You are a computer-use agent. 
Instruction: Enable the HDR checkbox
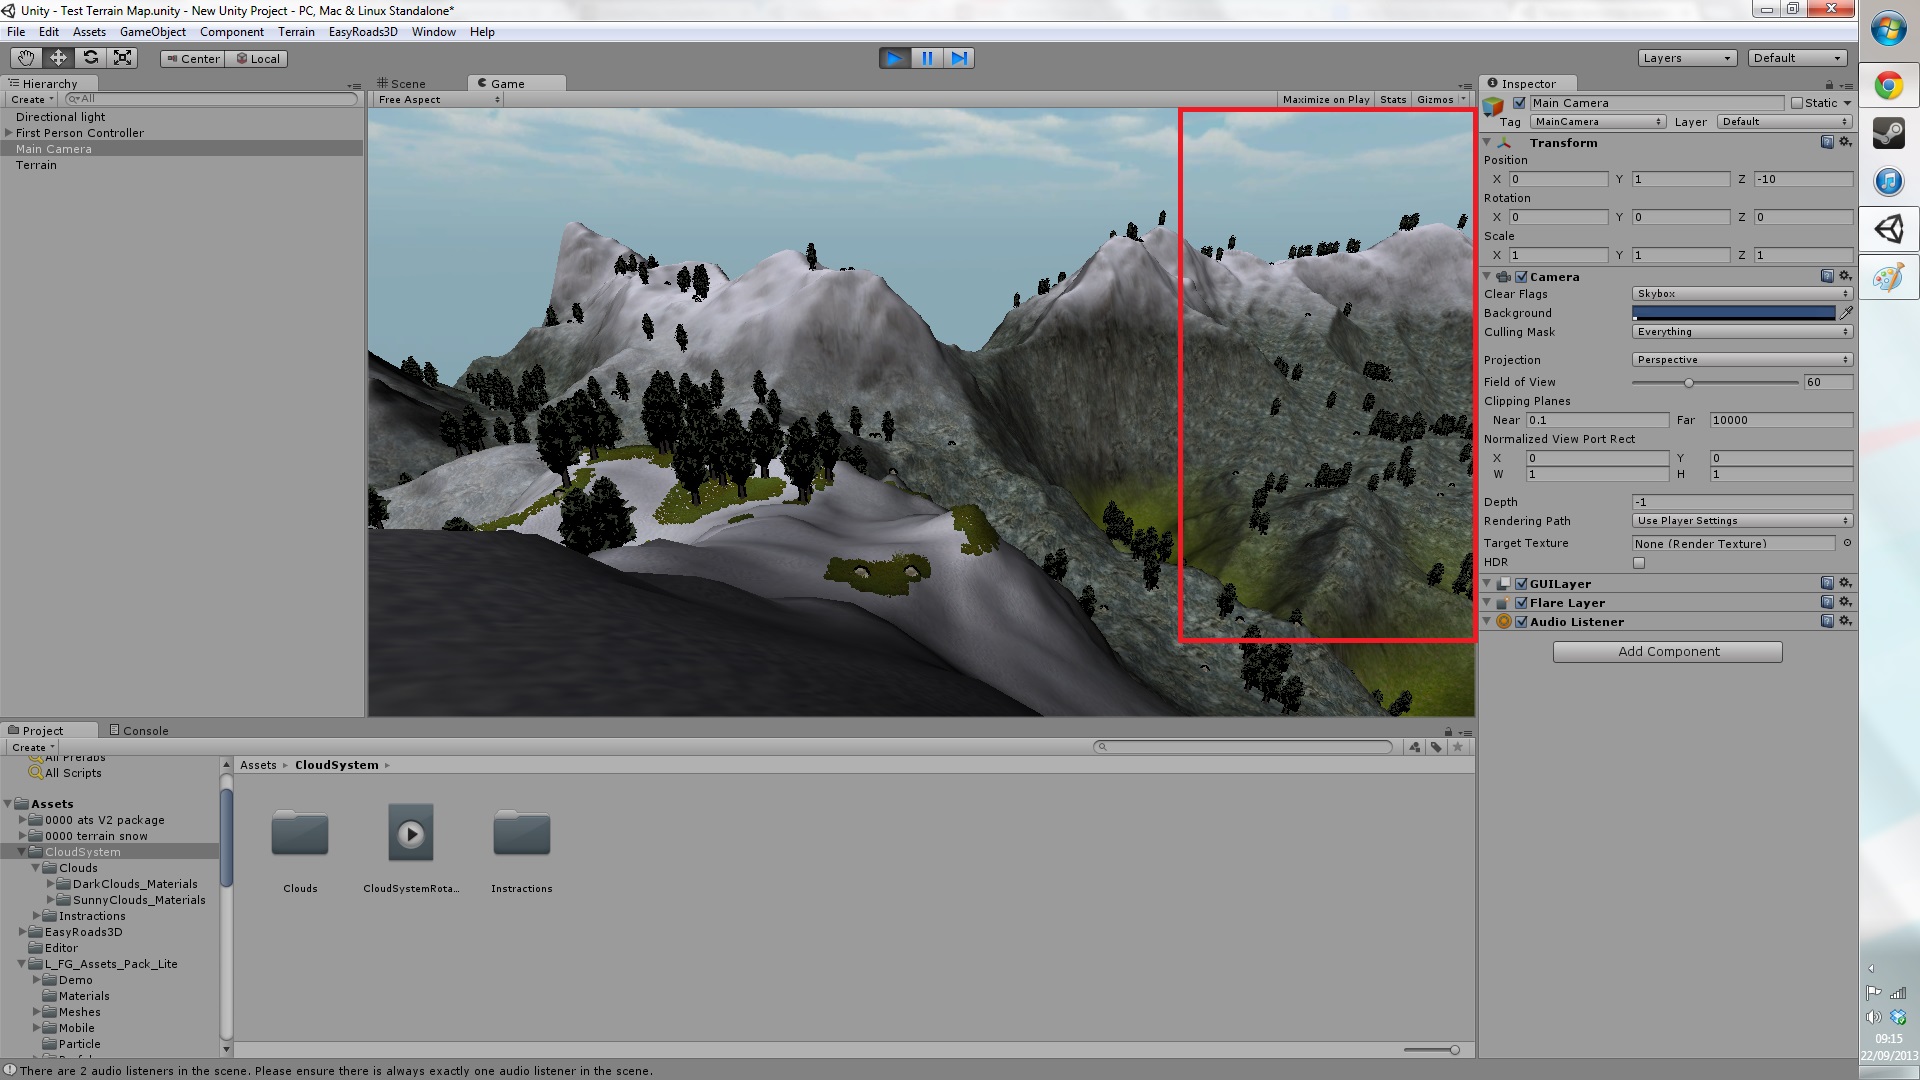pos(1639,563)
